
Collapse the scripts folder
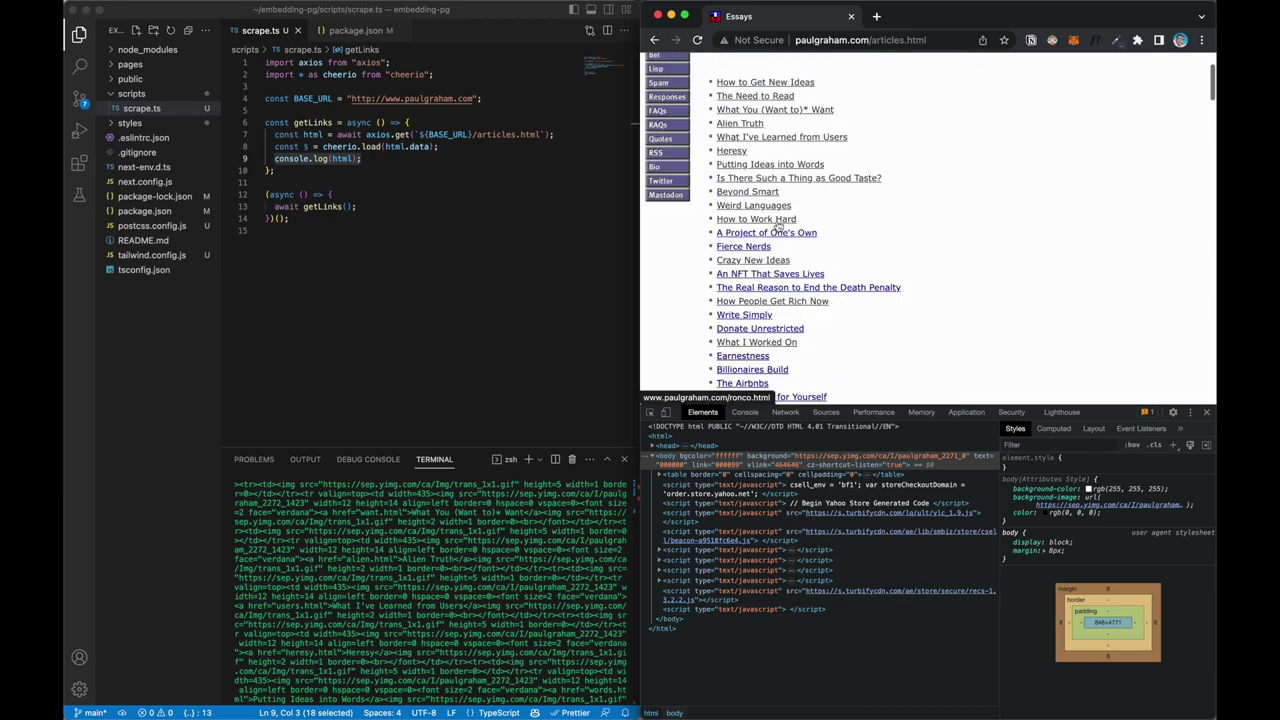point(131,93)
